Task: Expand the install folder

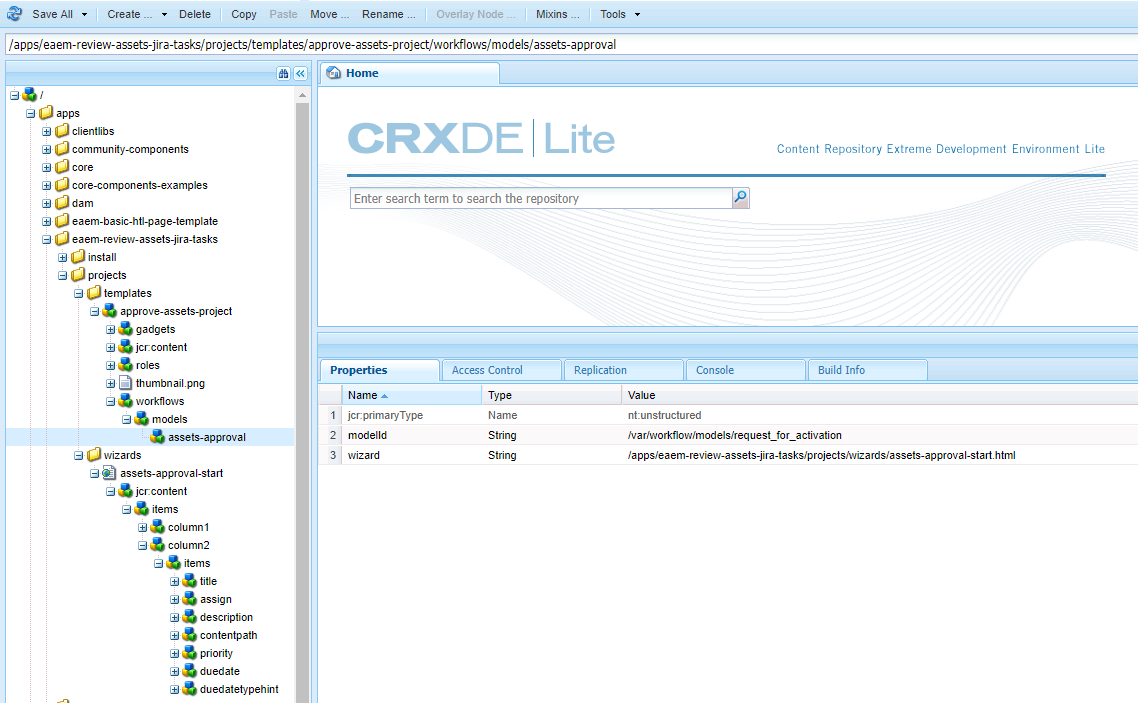Action: click(x=62, y=258)
